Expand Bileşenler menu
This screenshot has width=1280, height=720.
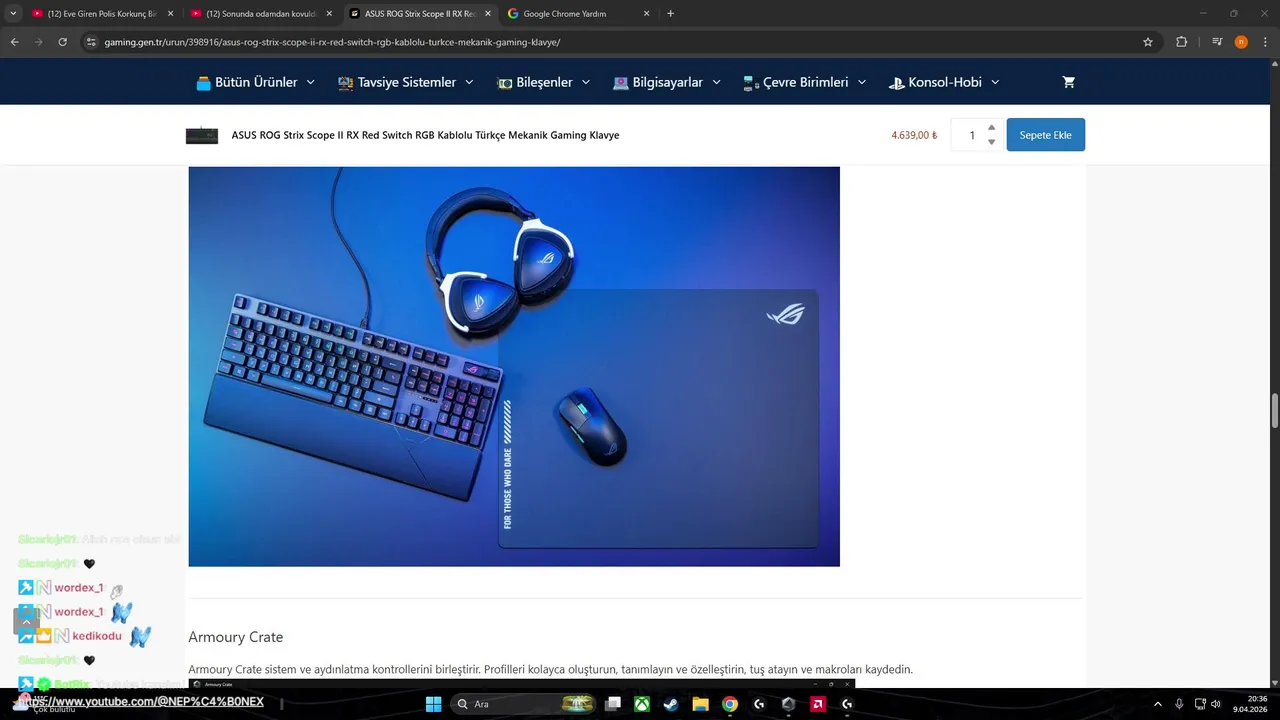click(543, 82)
